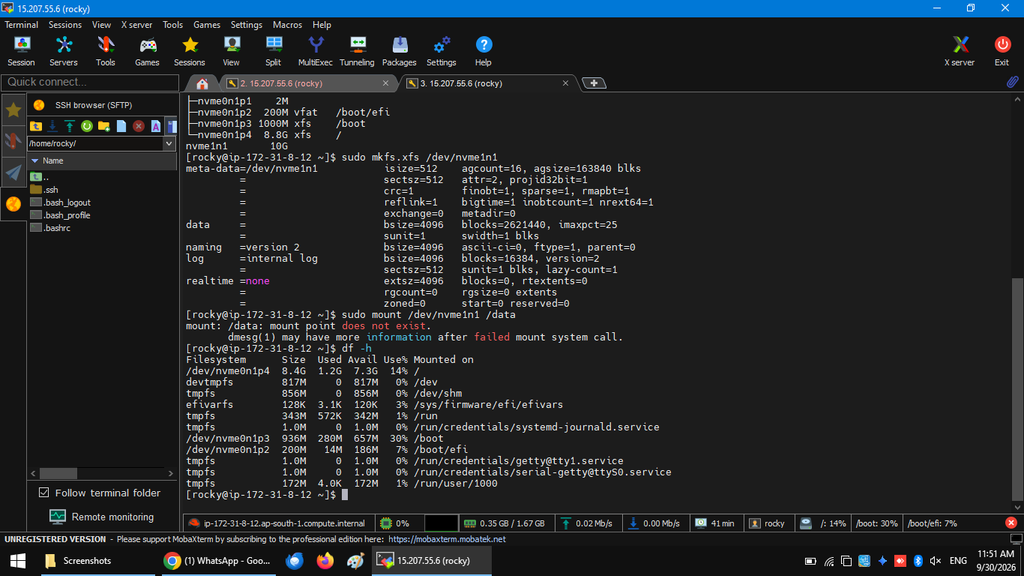Open the Macros menu
The image size is (1024, 576).
pos(287,25)
